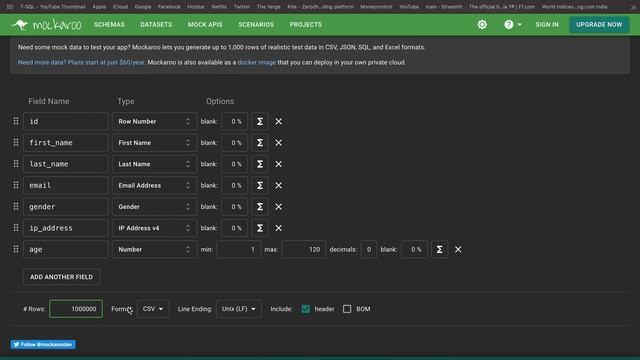640x360 pixels.
Task: Click the formula sigma for last_name field
Action: [x=260, y=164]
